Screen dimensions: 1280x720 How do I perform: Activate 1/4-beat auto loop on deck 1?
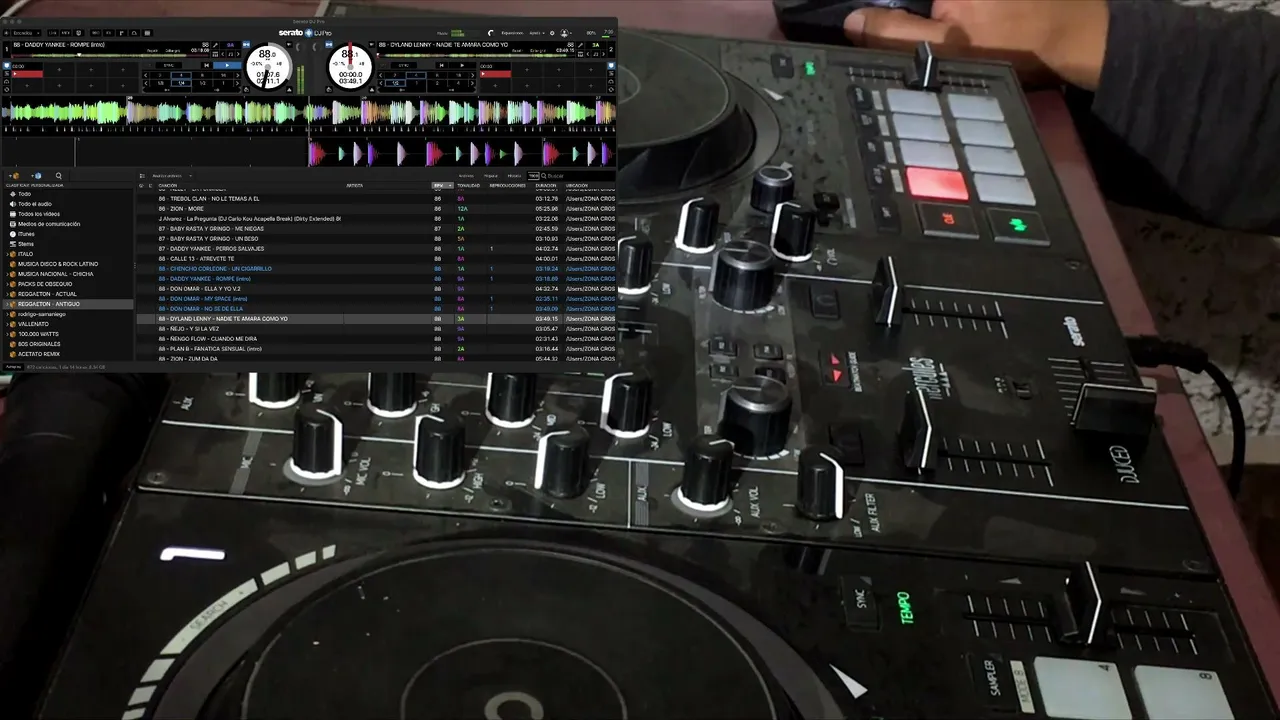[181, 83]
